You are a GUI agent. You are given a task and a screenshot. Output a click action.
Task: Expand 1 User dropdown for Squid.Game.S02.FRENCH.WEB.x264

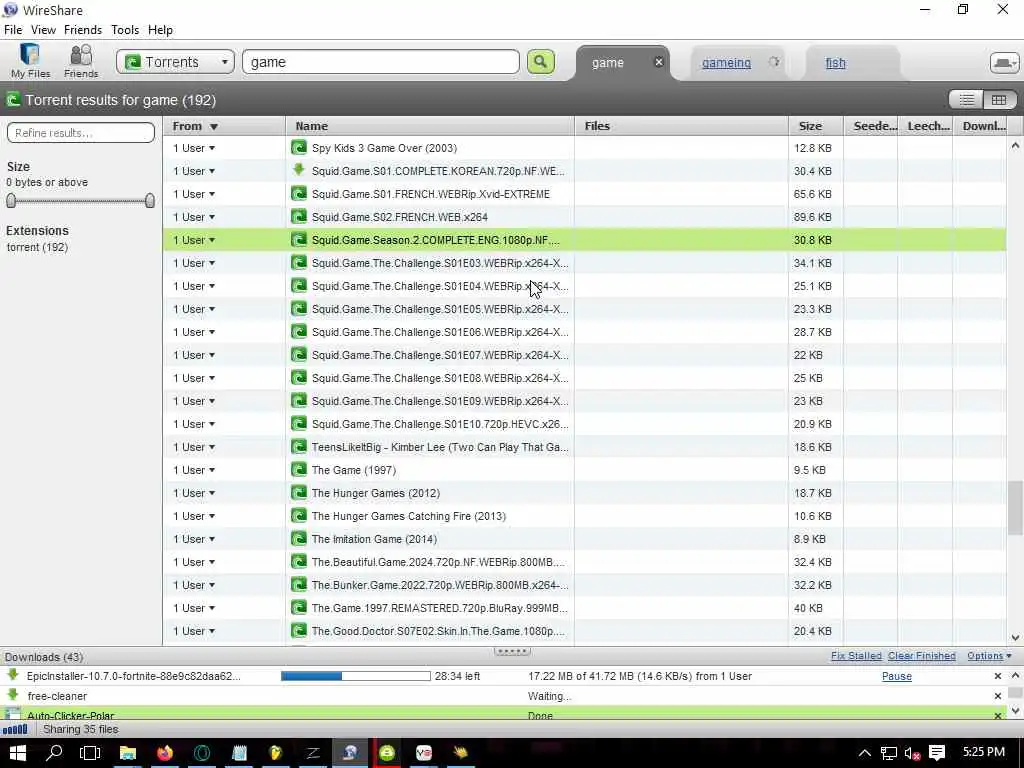click(212, 217)
